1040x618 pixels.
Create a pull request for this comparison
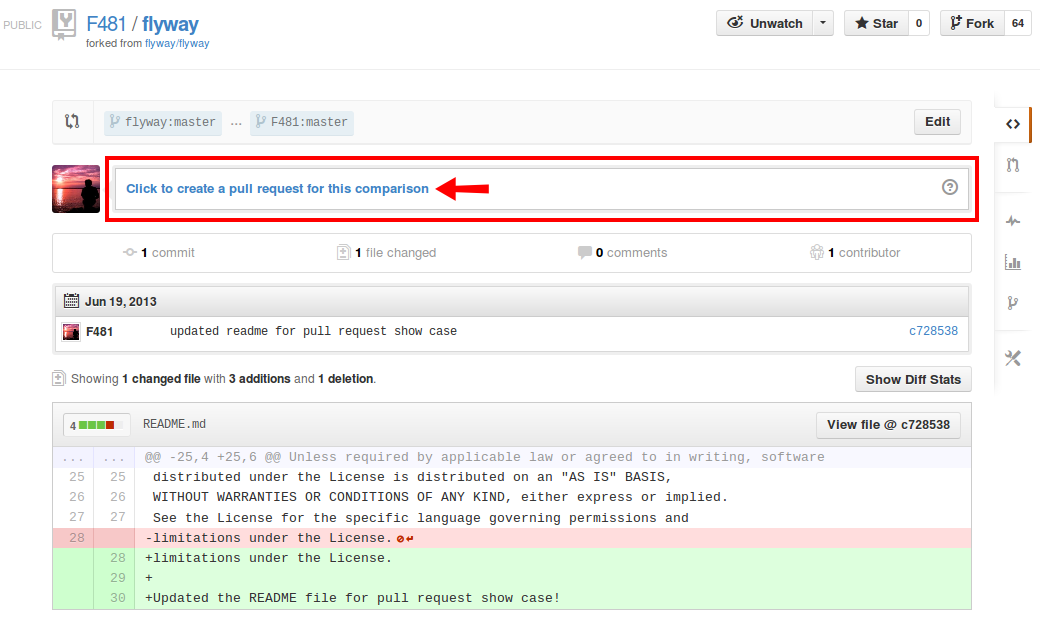coord(277,189)
